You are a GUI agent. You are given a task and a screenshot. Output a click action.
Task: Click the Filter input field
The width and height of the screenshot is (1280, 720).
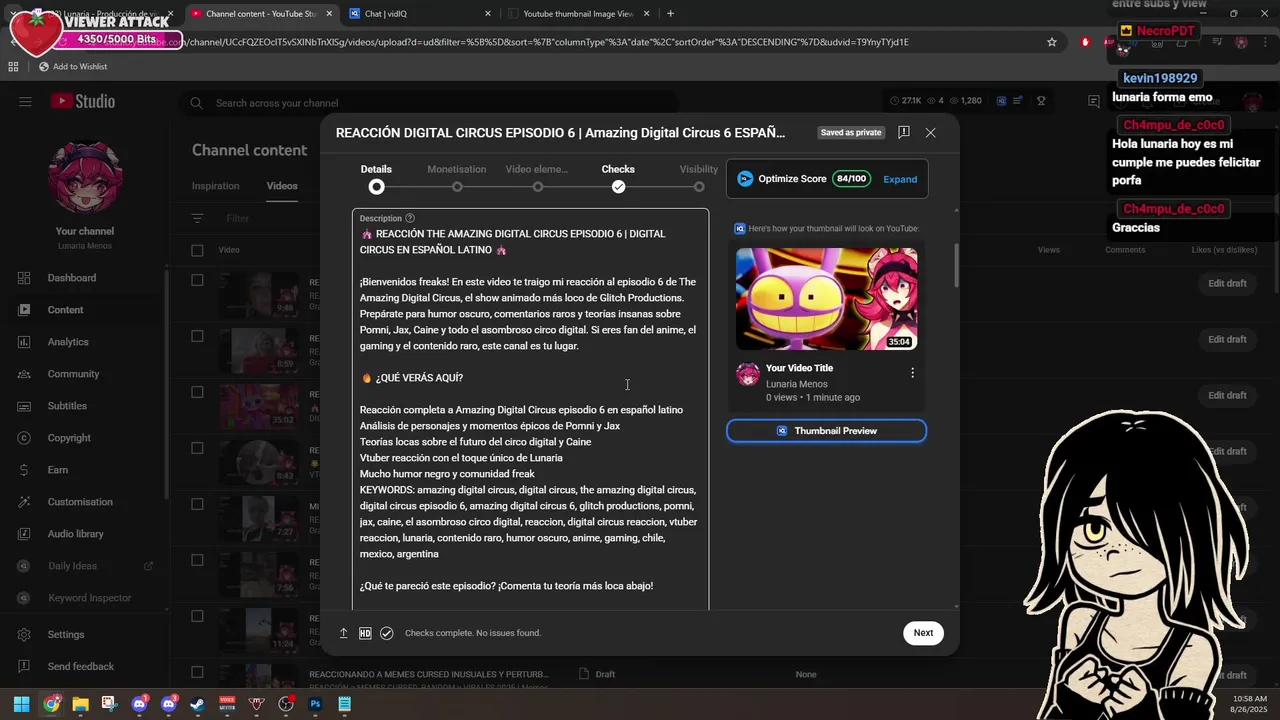coord(237,218)
